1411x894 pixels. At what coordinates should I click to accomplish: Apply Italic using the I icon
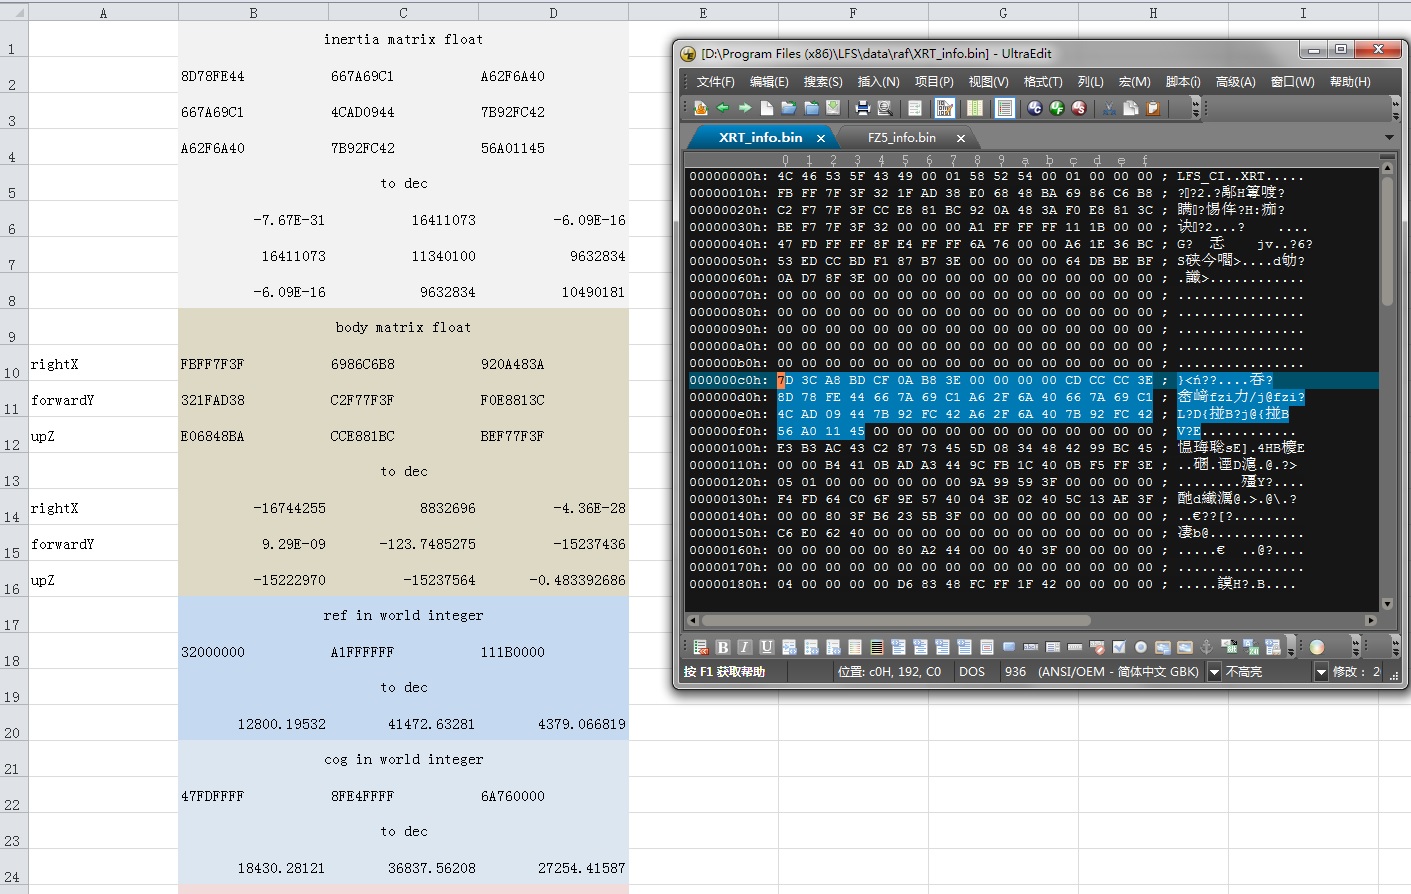(x=745, y=647)
